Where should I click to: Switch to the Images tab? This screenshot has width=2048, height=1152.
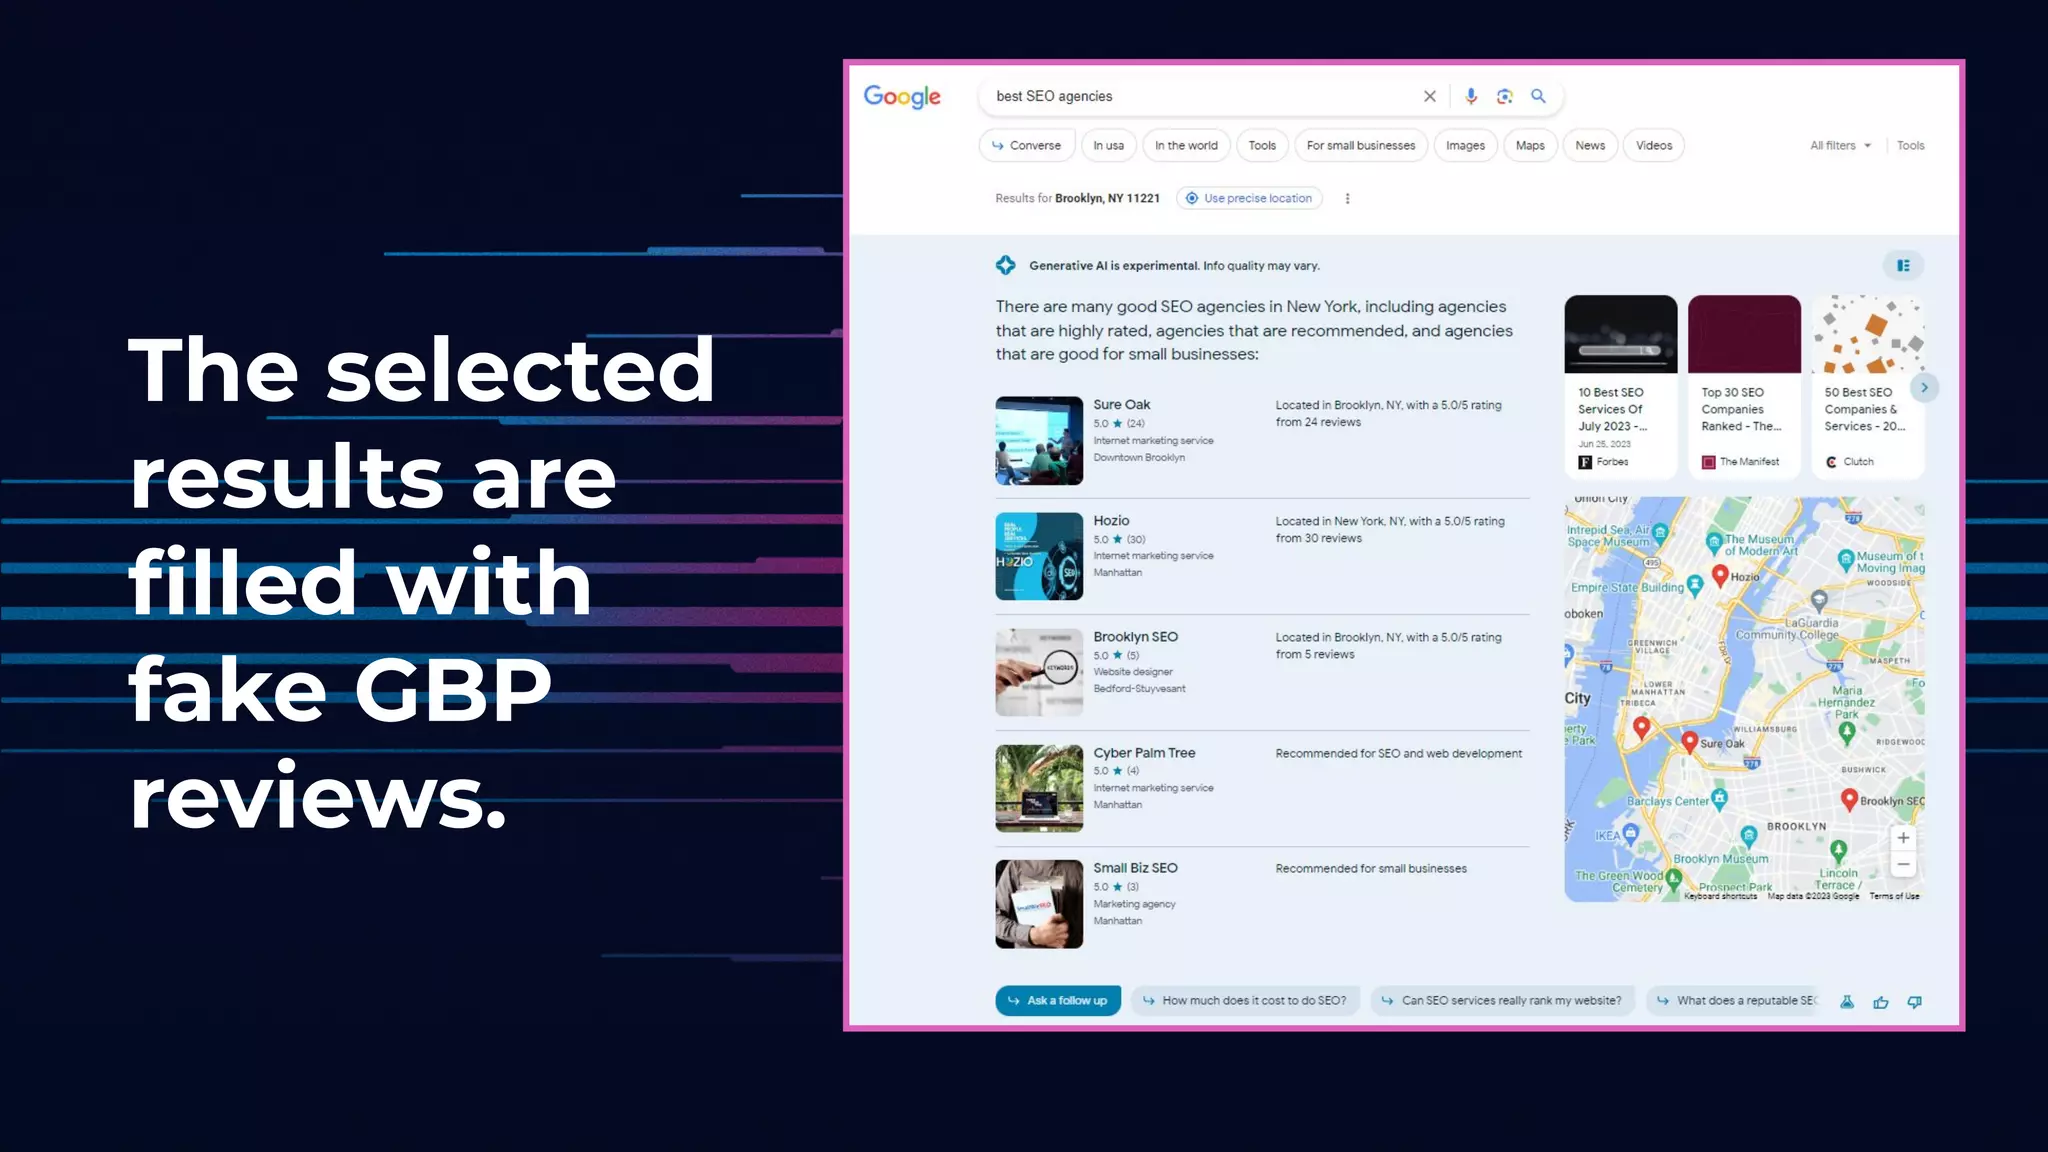tap(1464, 145)
